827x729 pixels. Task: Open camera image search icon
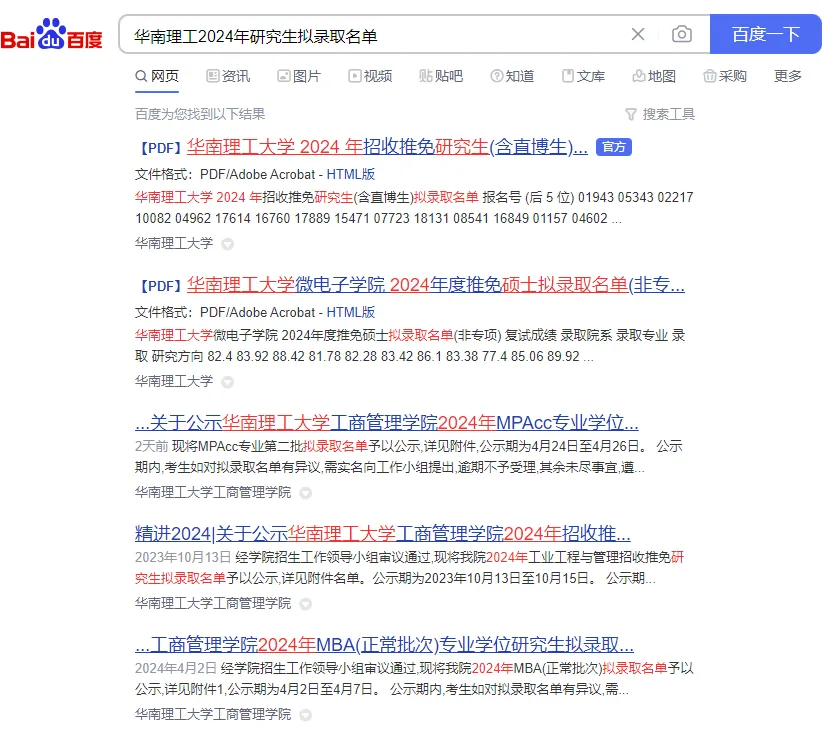click(x=681, y=34)
